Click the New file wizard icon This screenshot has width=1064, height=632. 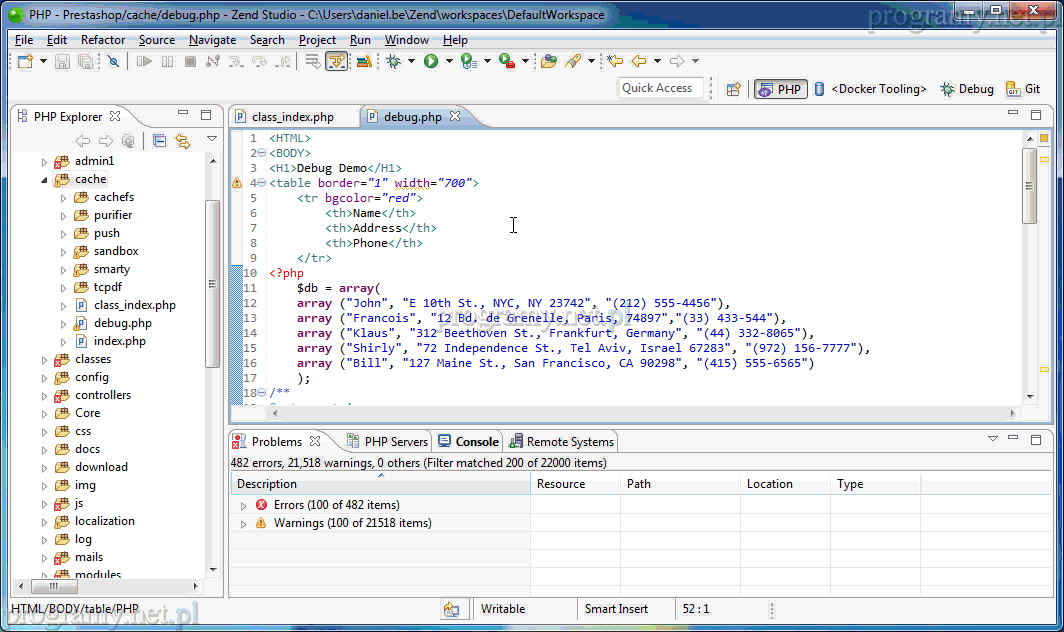click(26, 62)
